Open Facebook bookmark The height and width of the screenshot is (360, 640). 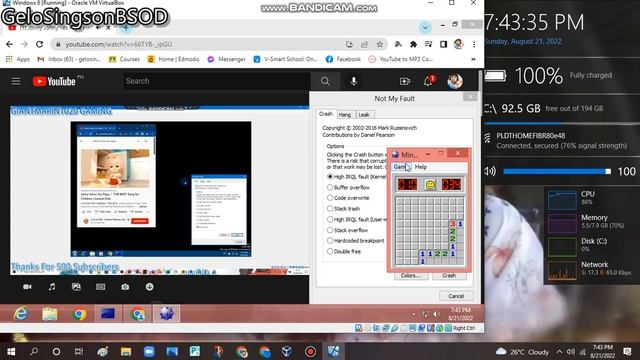pyautogui.click(x=344, y=59)
